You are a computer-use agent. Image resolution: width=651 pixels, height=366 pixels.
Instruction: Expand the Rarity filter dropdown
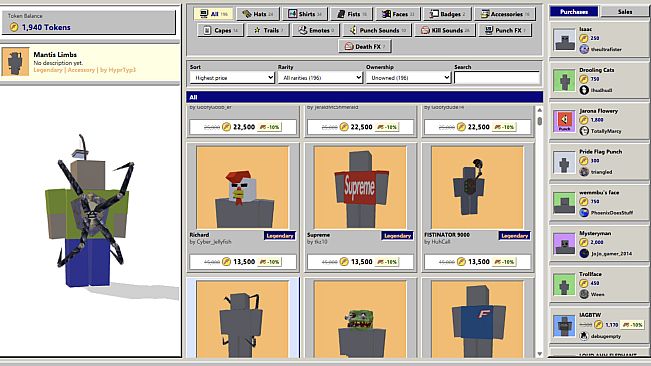[320, 78]
